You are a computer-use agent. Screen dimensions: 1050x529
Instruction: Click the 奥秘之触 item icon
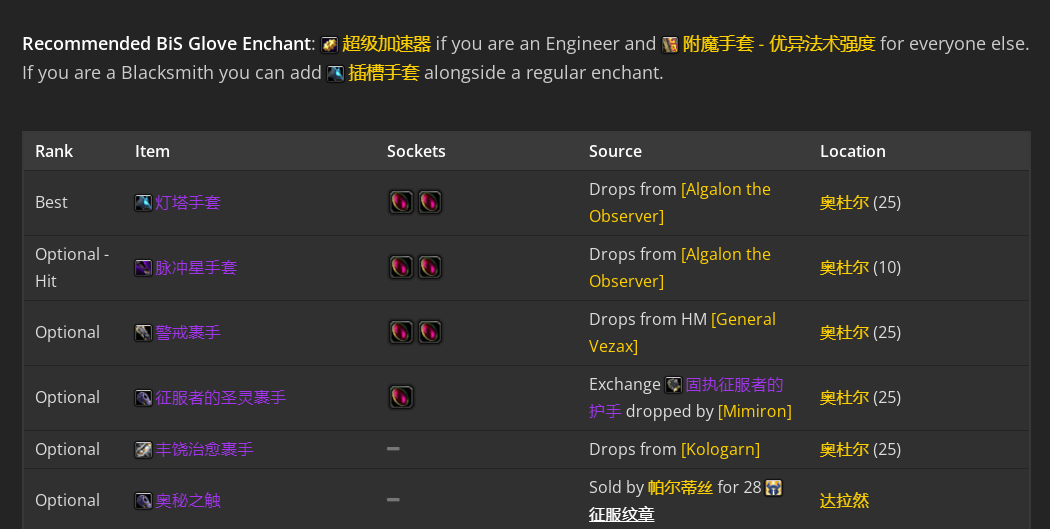(144, 501)
